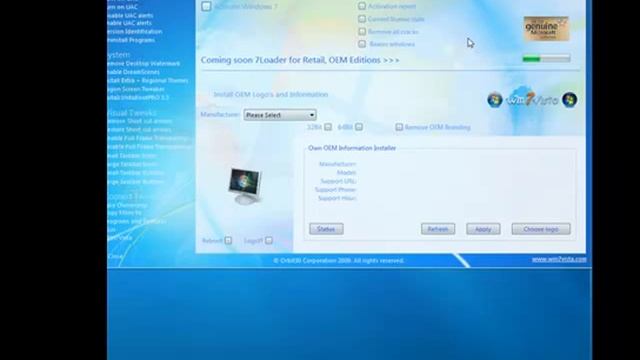Open the www.win7vista.com link
The image size is (640, 360).
[559, 259]
